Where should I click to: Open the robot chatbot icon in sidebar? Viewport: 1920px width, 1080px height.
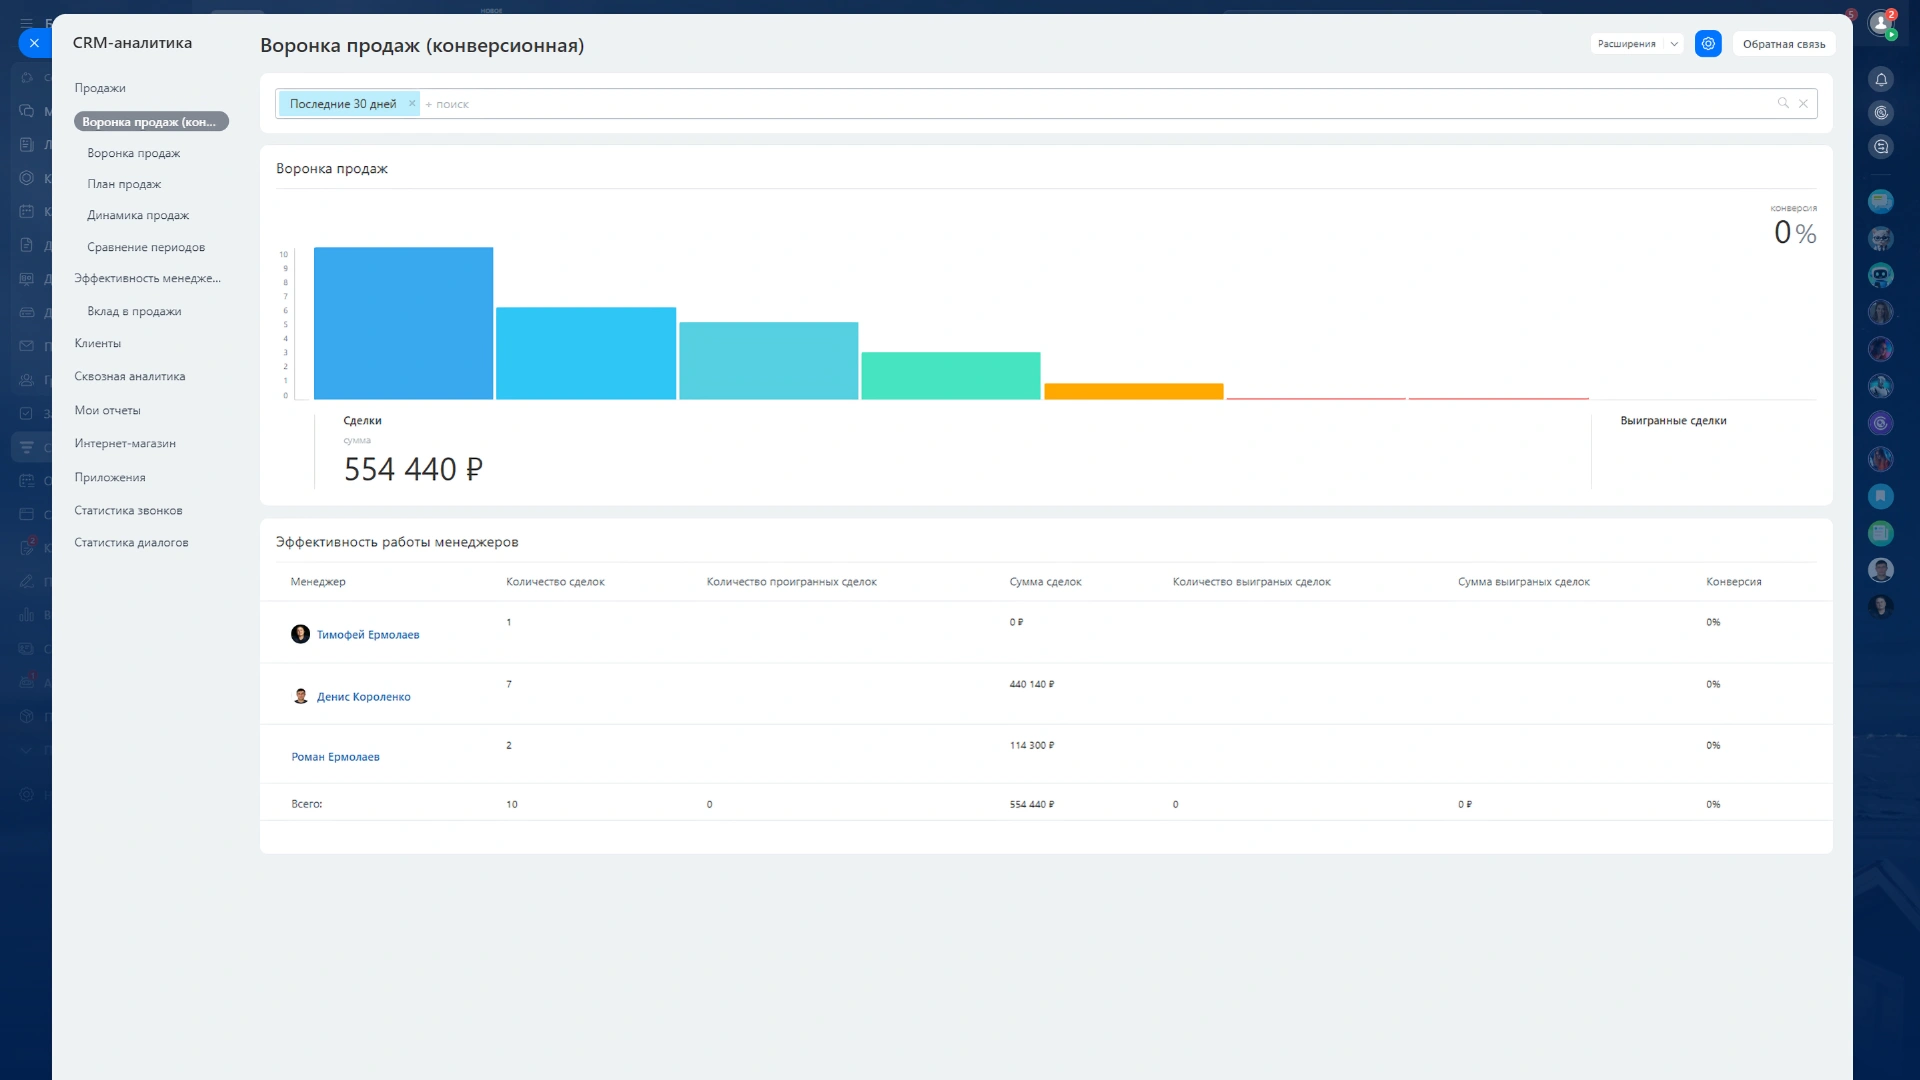coord(1881,275)
